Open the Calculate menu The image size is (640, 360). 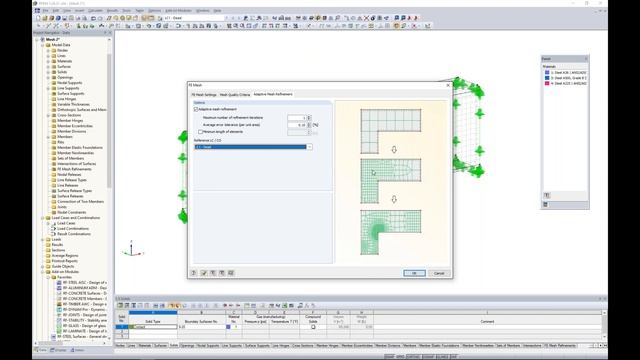pyautogui.click(x=96, y=11)
